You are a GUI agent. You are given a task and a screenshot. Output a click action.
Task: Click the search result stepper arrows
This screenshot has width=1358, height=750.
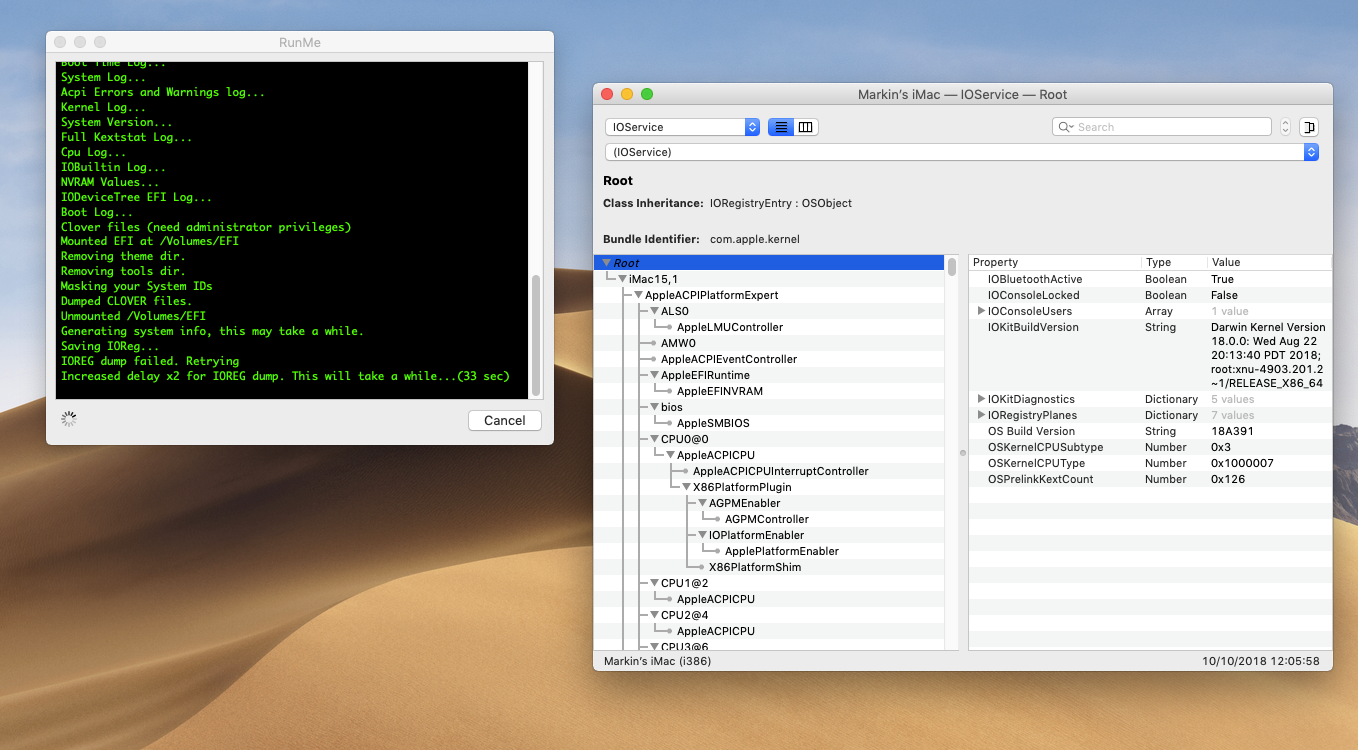[1285, 127]
